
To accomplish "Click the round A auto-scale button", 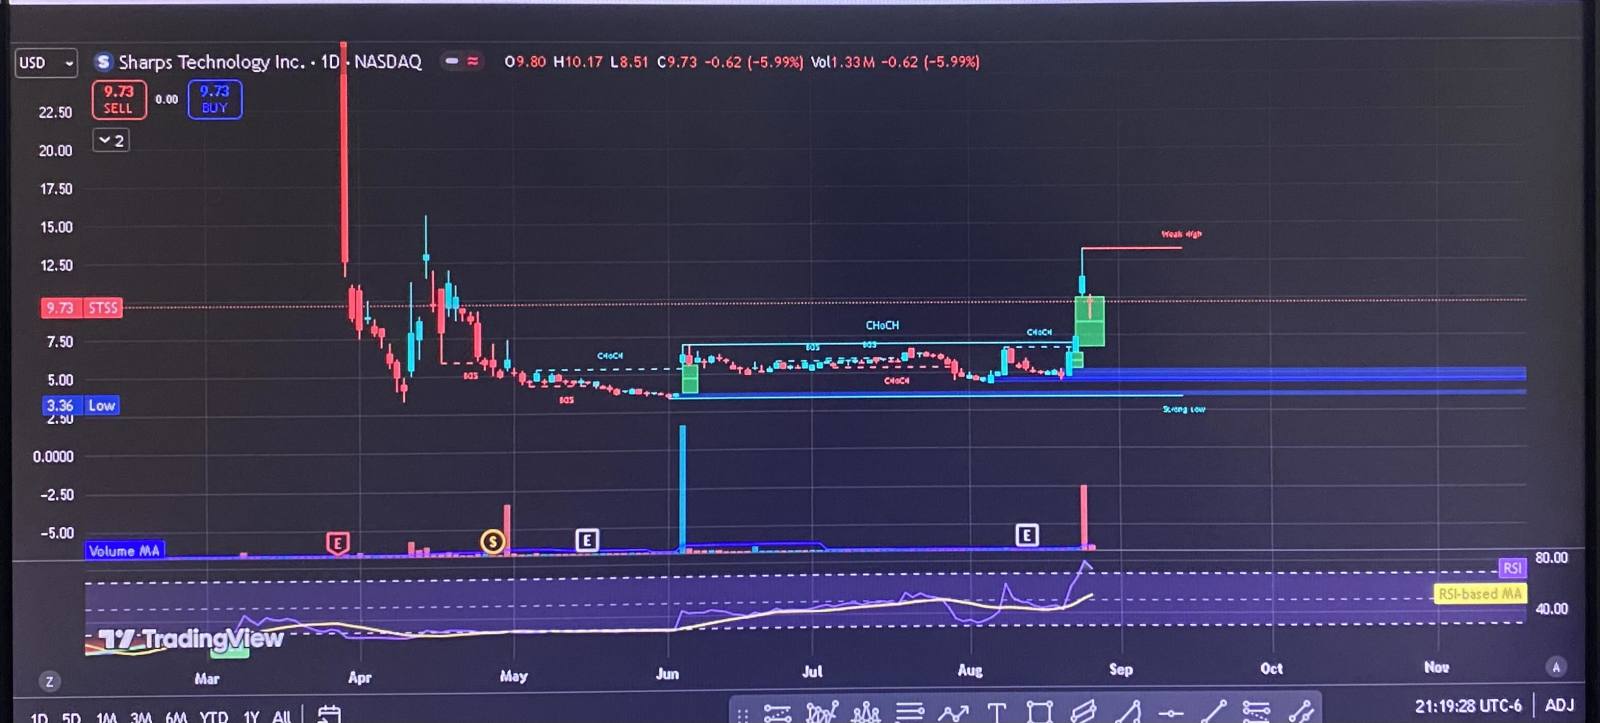I will click(1556, 667).
